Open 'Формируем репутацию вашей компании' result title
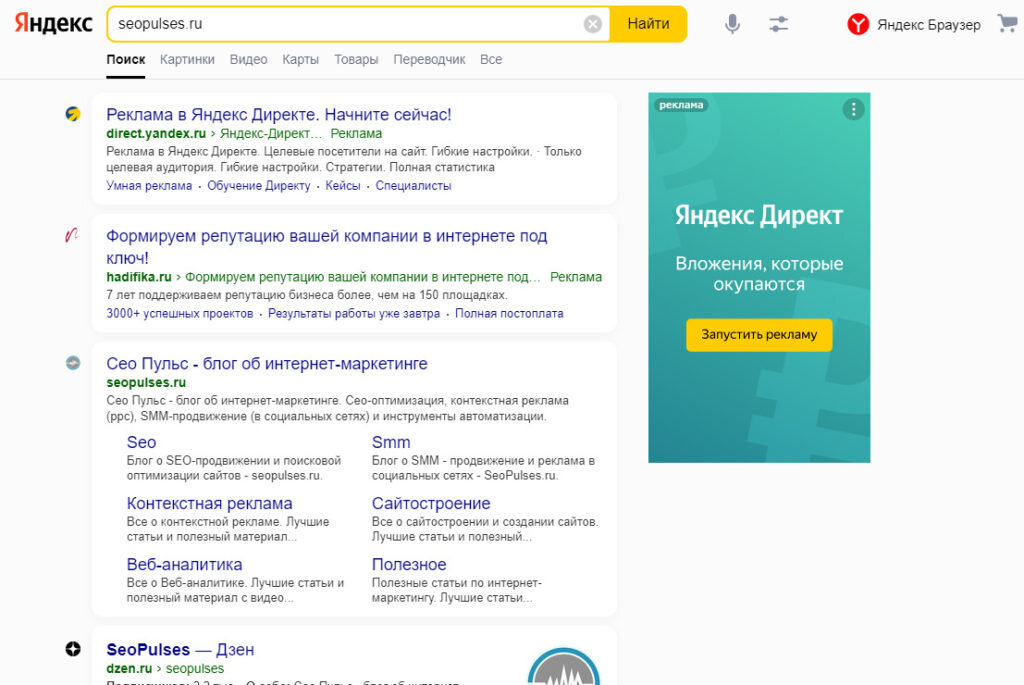This screenshot has height=685, width=1024. coord(327,247)
